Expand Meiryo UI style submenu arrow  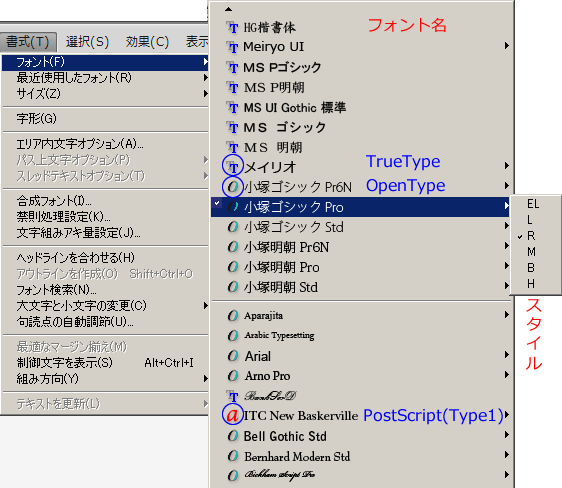click(506, 46)
